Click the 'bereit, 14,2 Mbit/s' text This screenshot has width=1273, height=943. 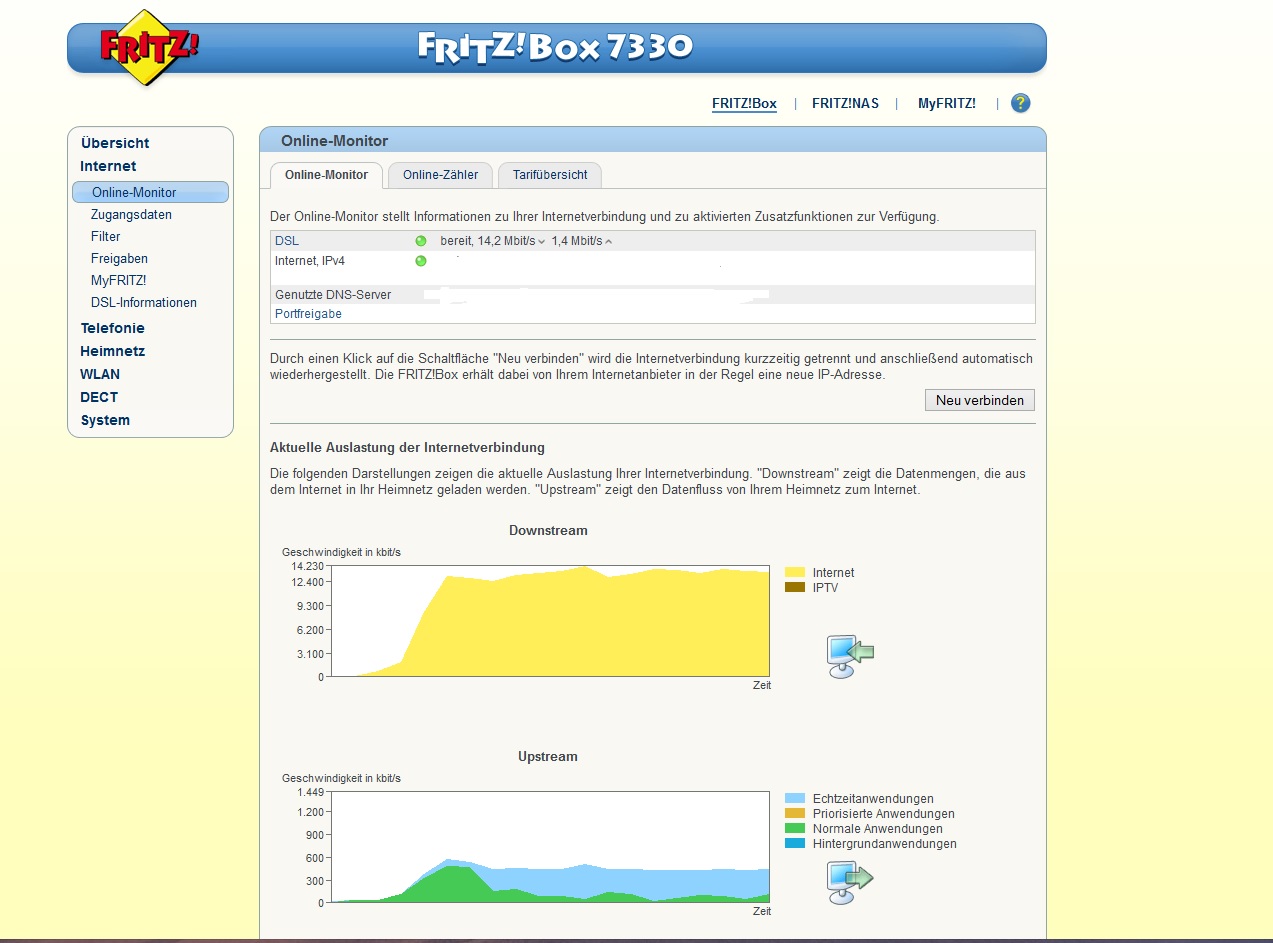tap(488, 241)
